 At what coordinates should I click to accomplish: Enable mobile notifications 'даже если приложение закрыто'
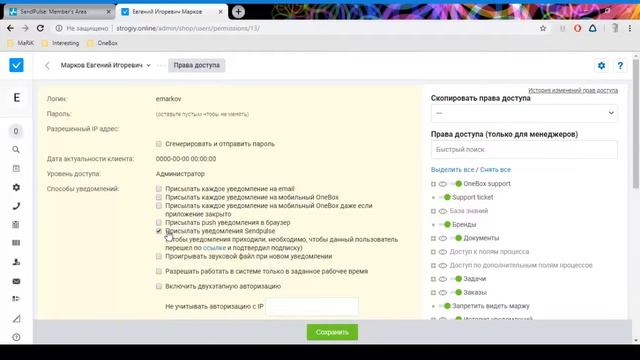tap(159, 206)
